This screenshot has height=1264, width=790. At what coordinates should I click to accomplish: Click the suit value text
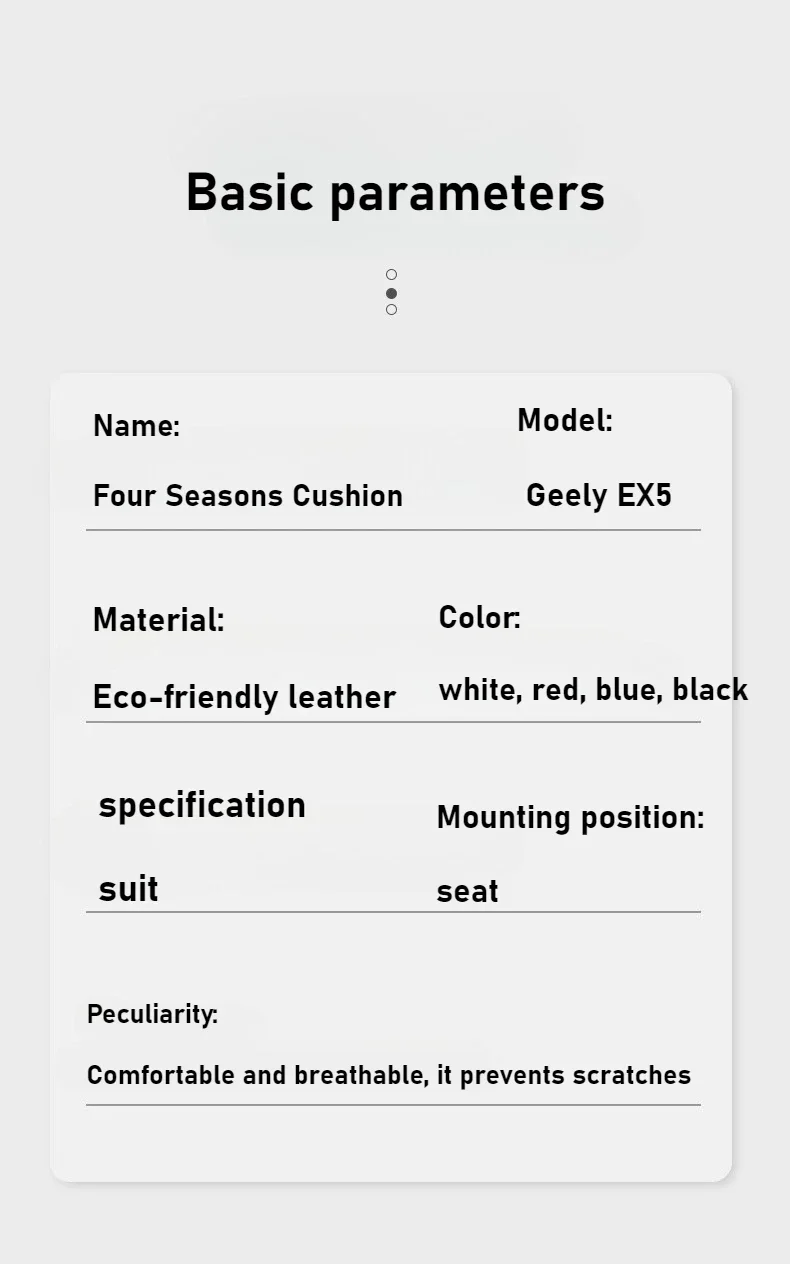point(128,888)
